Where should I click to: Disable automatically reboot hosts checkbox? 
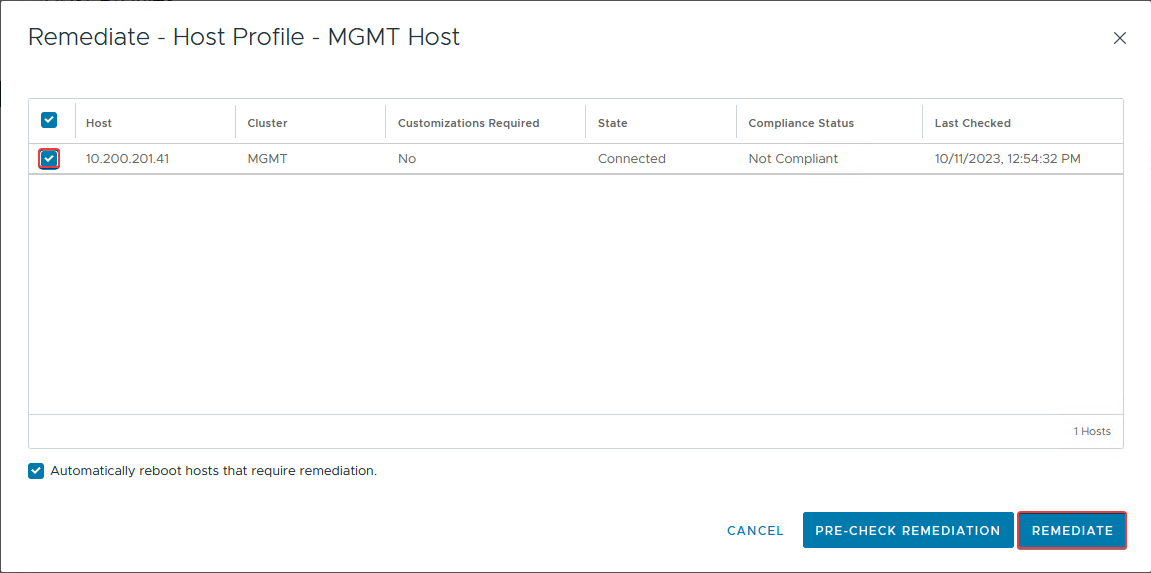(37, 471)
